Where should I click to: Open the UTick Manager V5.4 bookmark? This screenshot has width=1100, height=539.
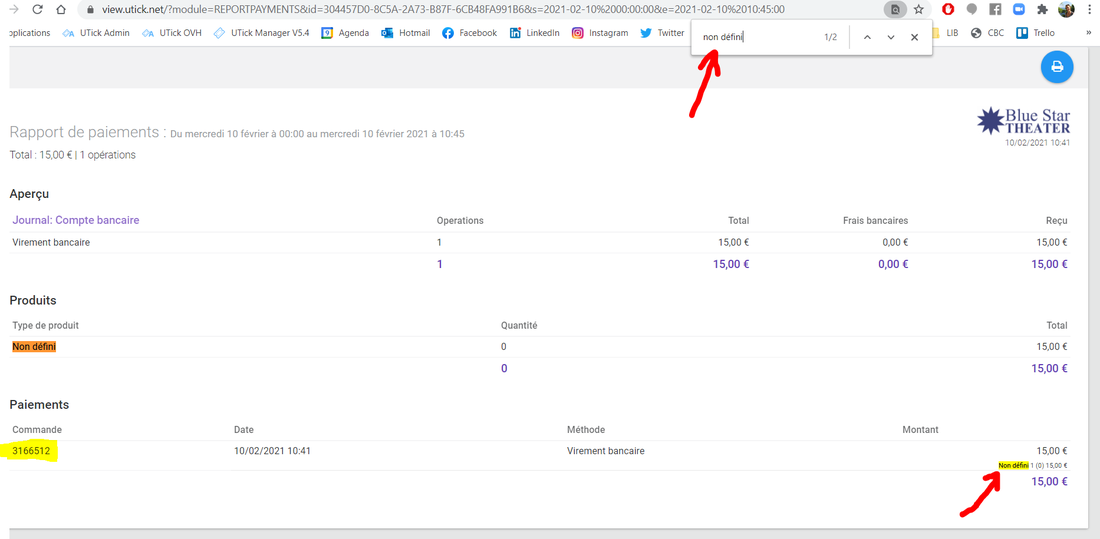click(261, 33)
